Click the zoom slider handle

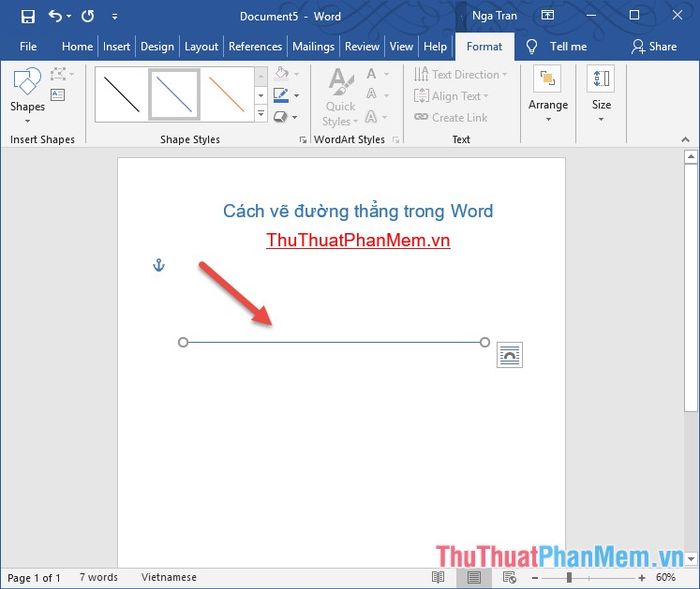(569, 578)
